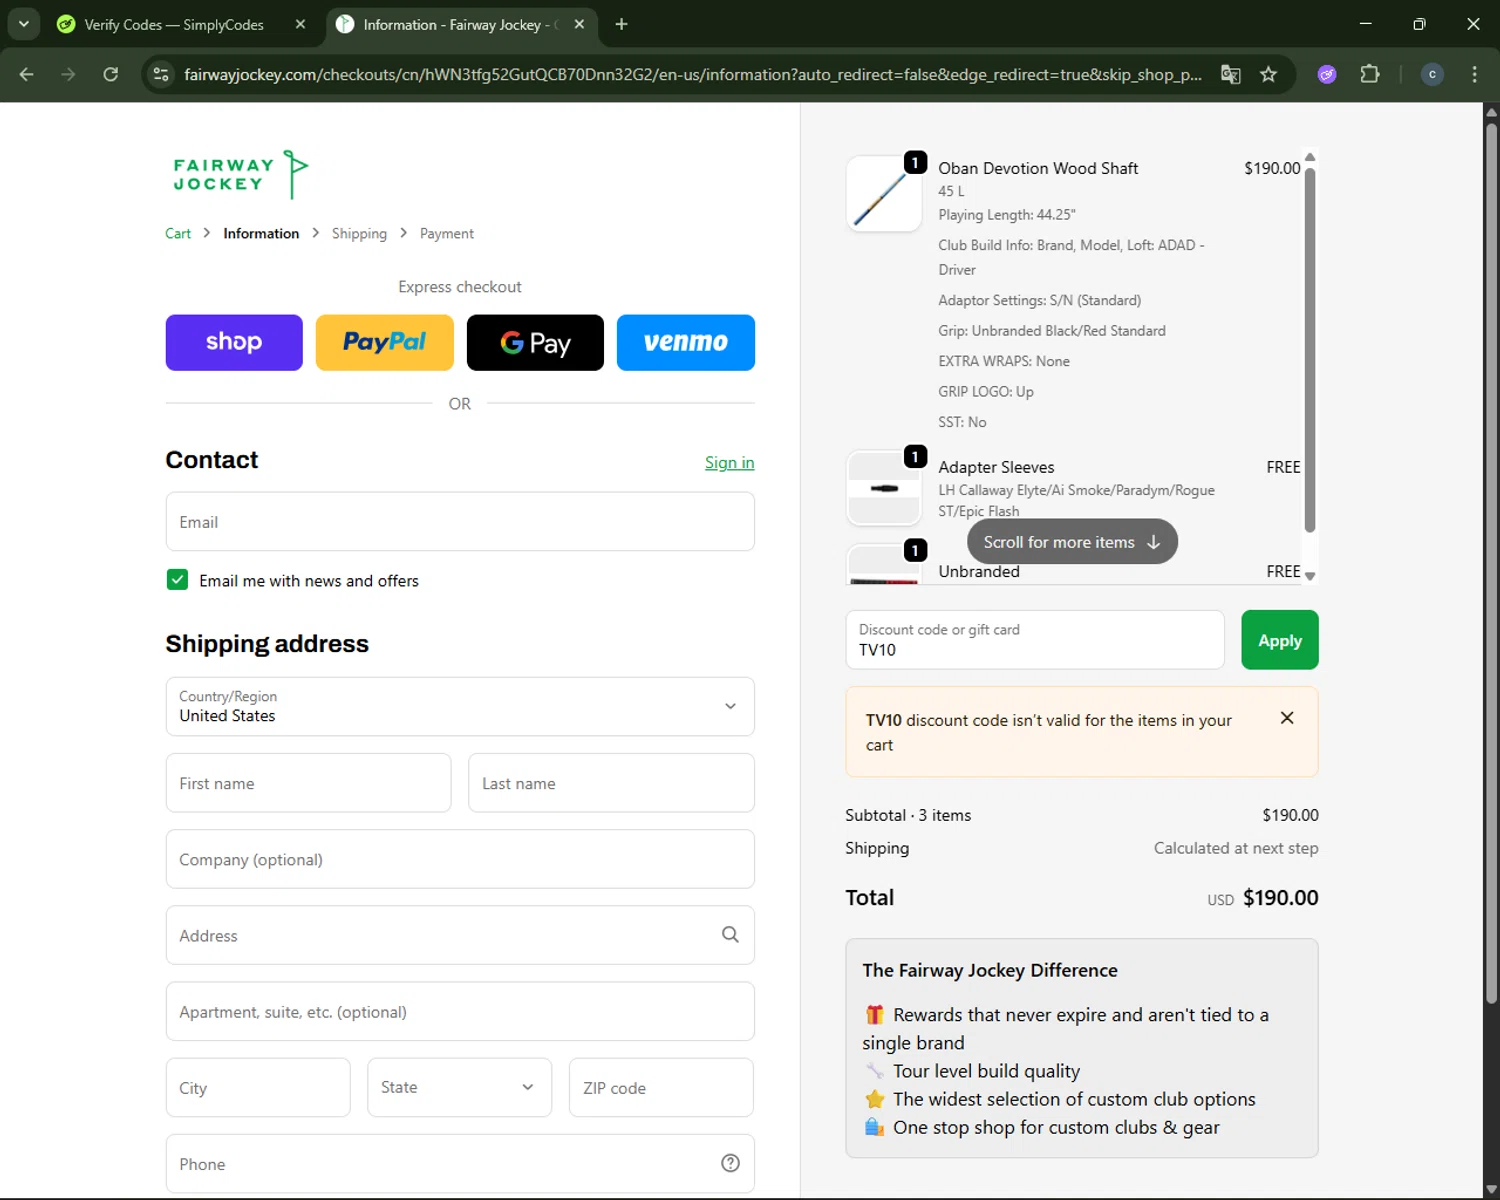The image size is (1500, 1200).
Task: Open the tab search dropdown arrow
Action: (x=23, y=24)
